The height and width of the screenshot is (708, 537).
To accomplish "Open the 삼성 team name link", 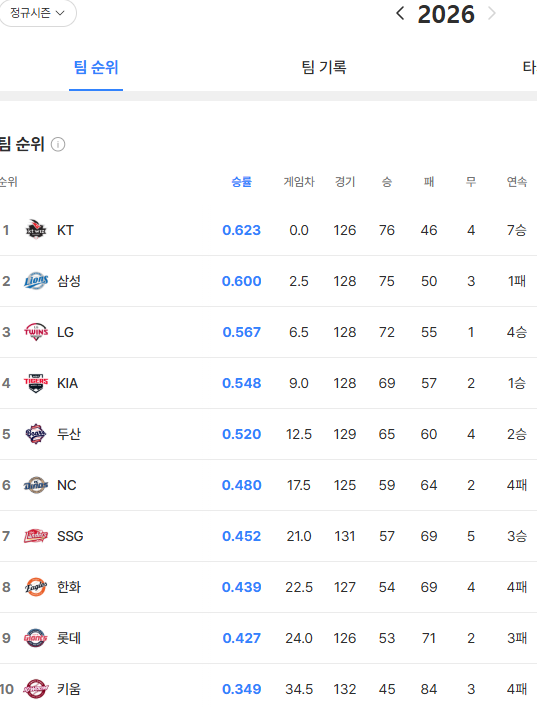I will 69,281.
